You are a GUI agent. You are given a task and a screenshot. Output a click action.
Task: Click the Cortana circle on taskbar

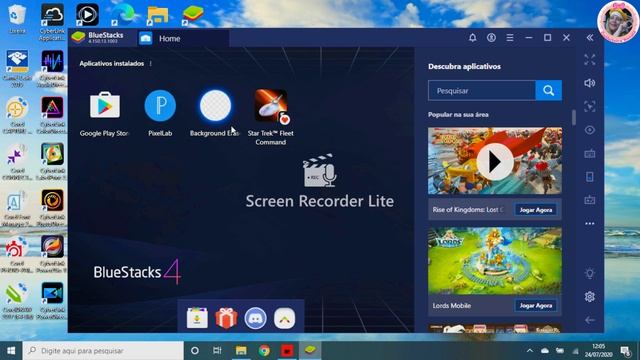click(x=195, y=351)
